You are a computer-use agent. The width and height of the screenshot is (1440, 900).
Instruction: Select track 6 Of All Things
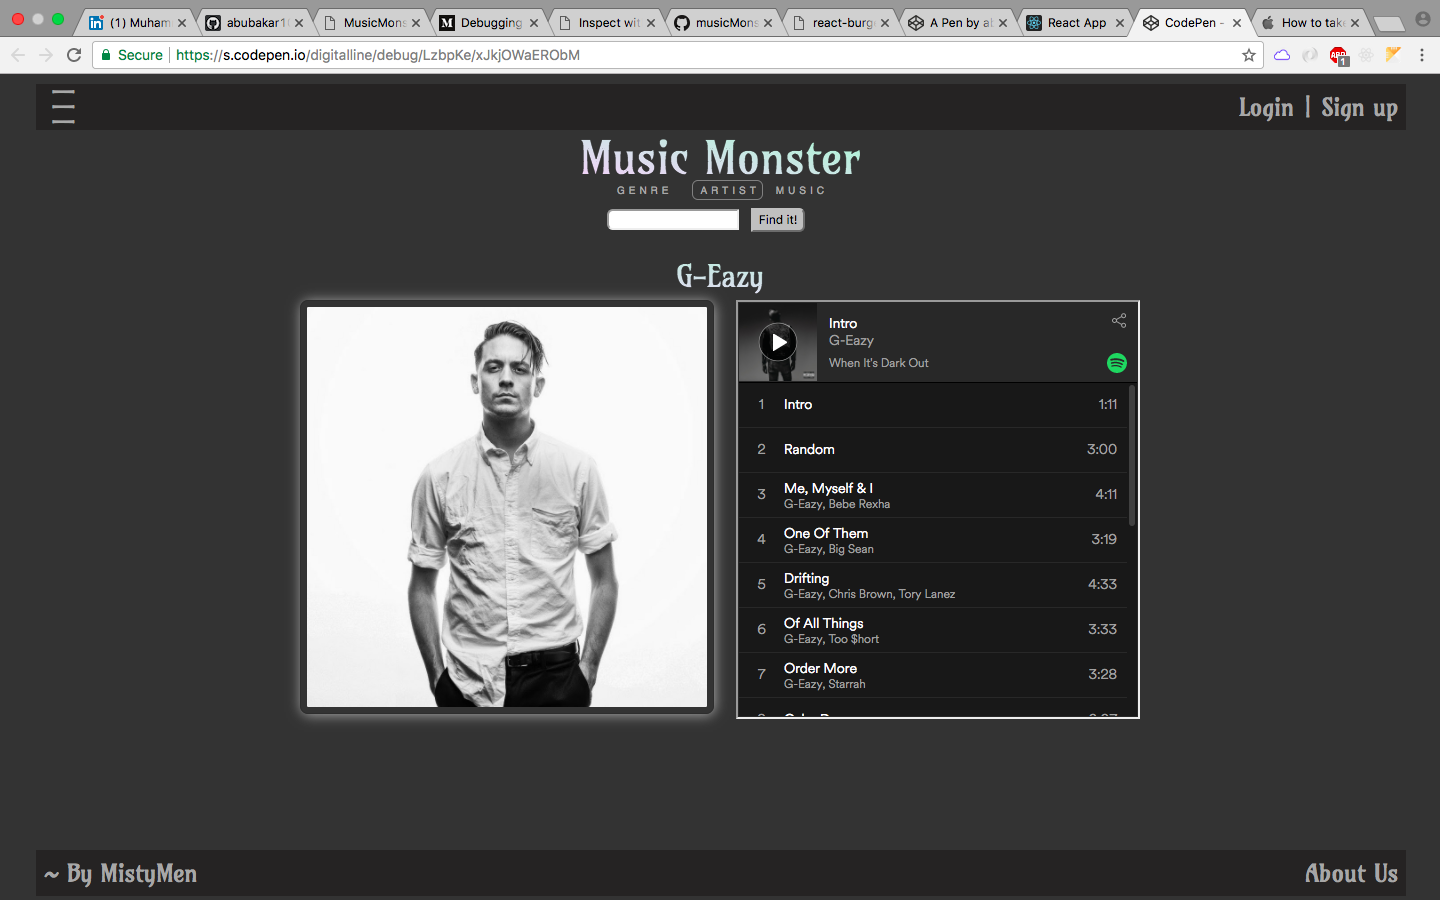tap(933, 630)
